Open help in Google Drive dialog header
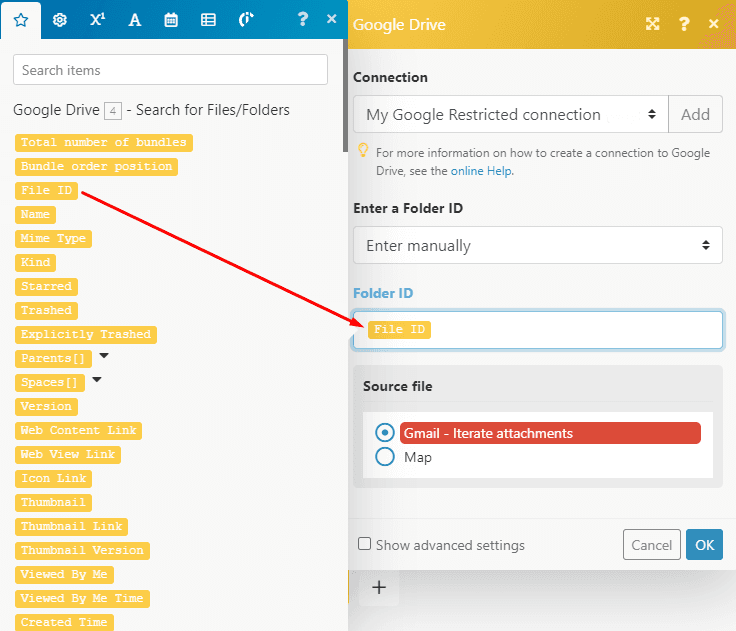Viewport: 736px width, 631px height. (684, 24)
